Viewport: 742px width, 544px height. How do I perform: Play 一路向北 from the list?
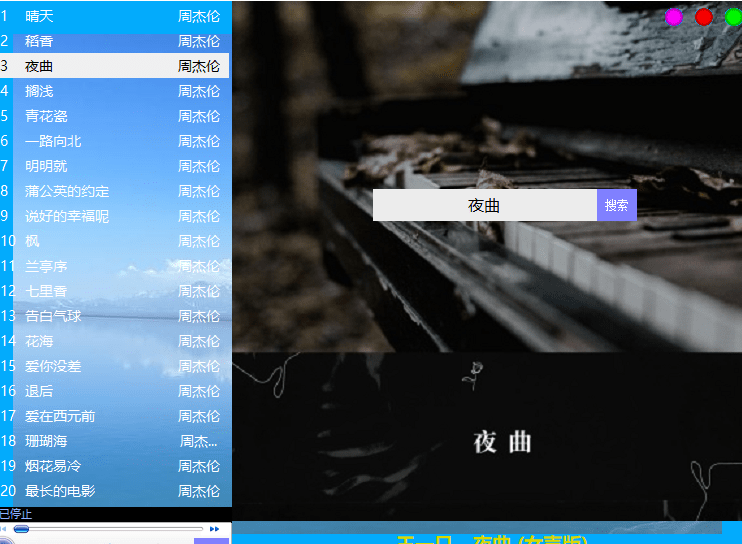[x=53, y=141]
